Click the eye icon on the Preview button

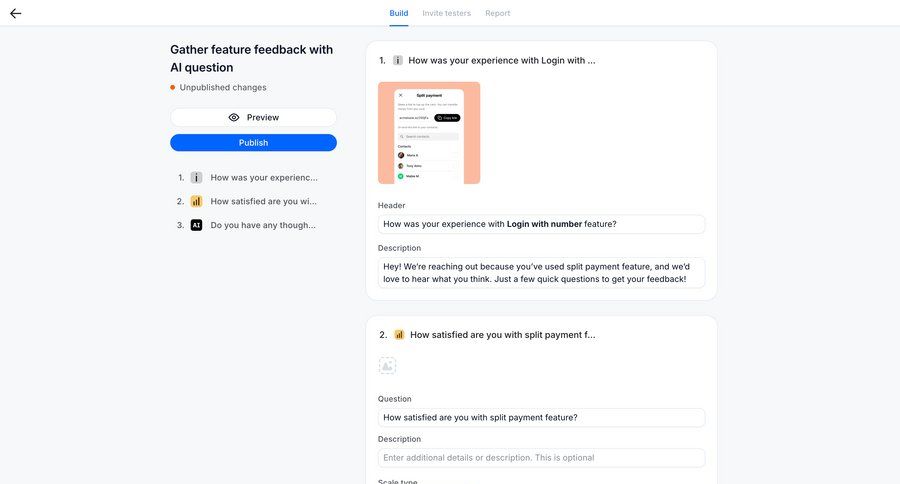pyautogui.click(x=234, y=117)
